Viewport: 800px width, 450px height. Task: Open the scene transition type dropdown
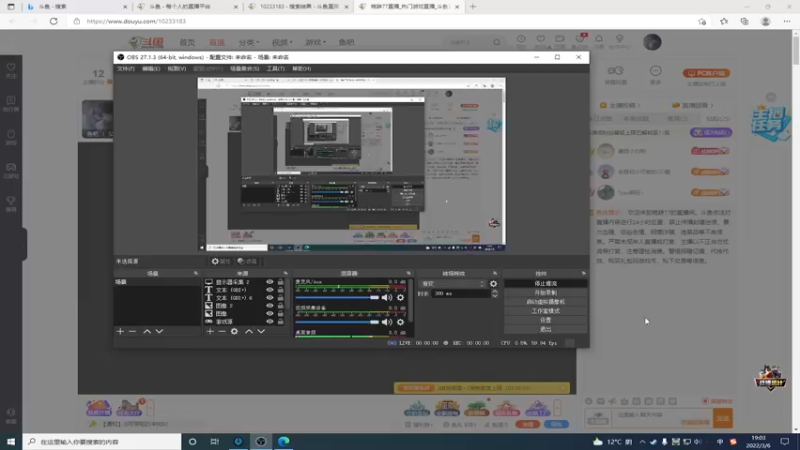click(x=452, y=284)
